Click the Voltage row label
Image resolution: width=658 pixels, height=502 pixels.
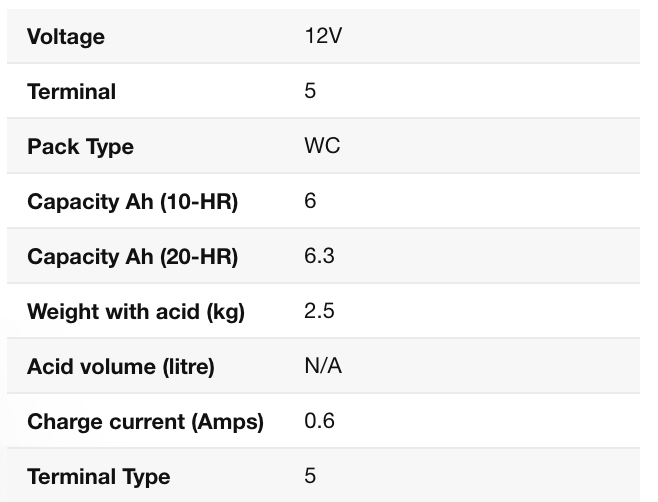(66, 37)
